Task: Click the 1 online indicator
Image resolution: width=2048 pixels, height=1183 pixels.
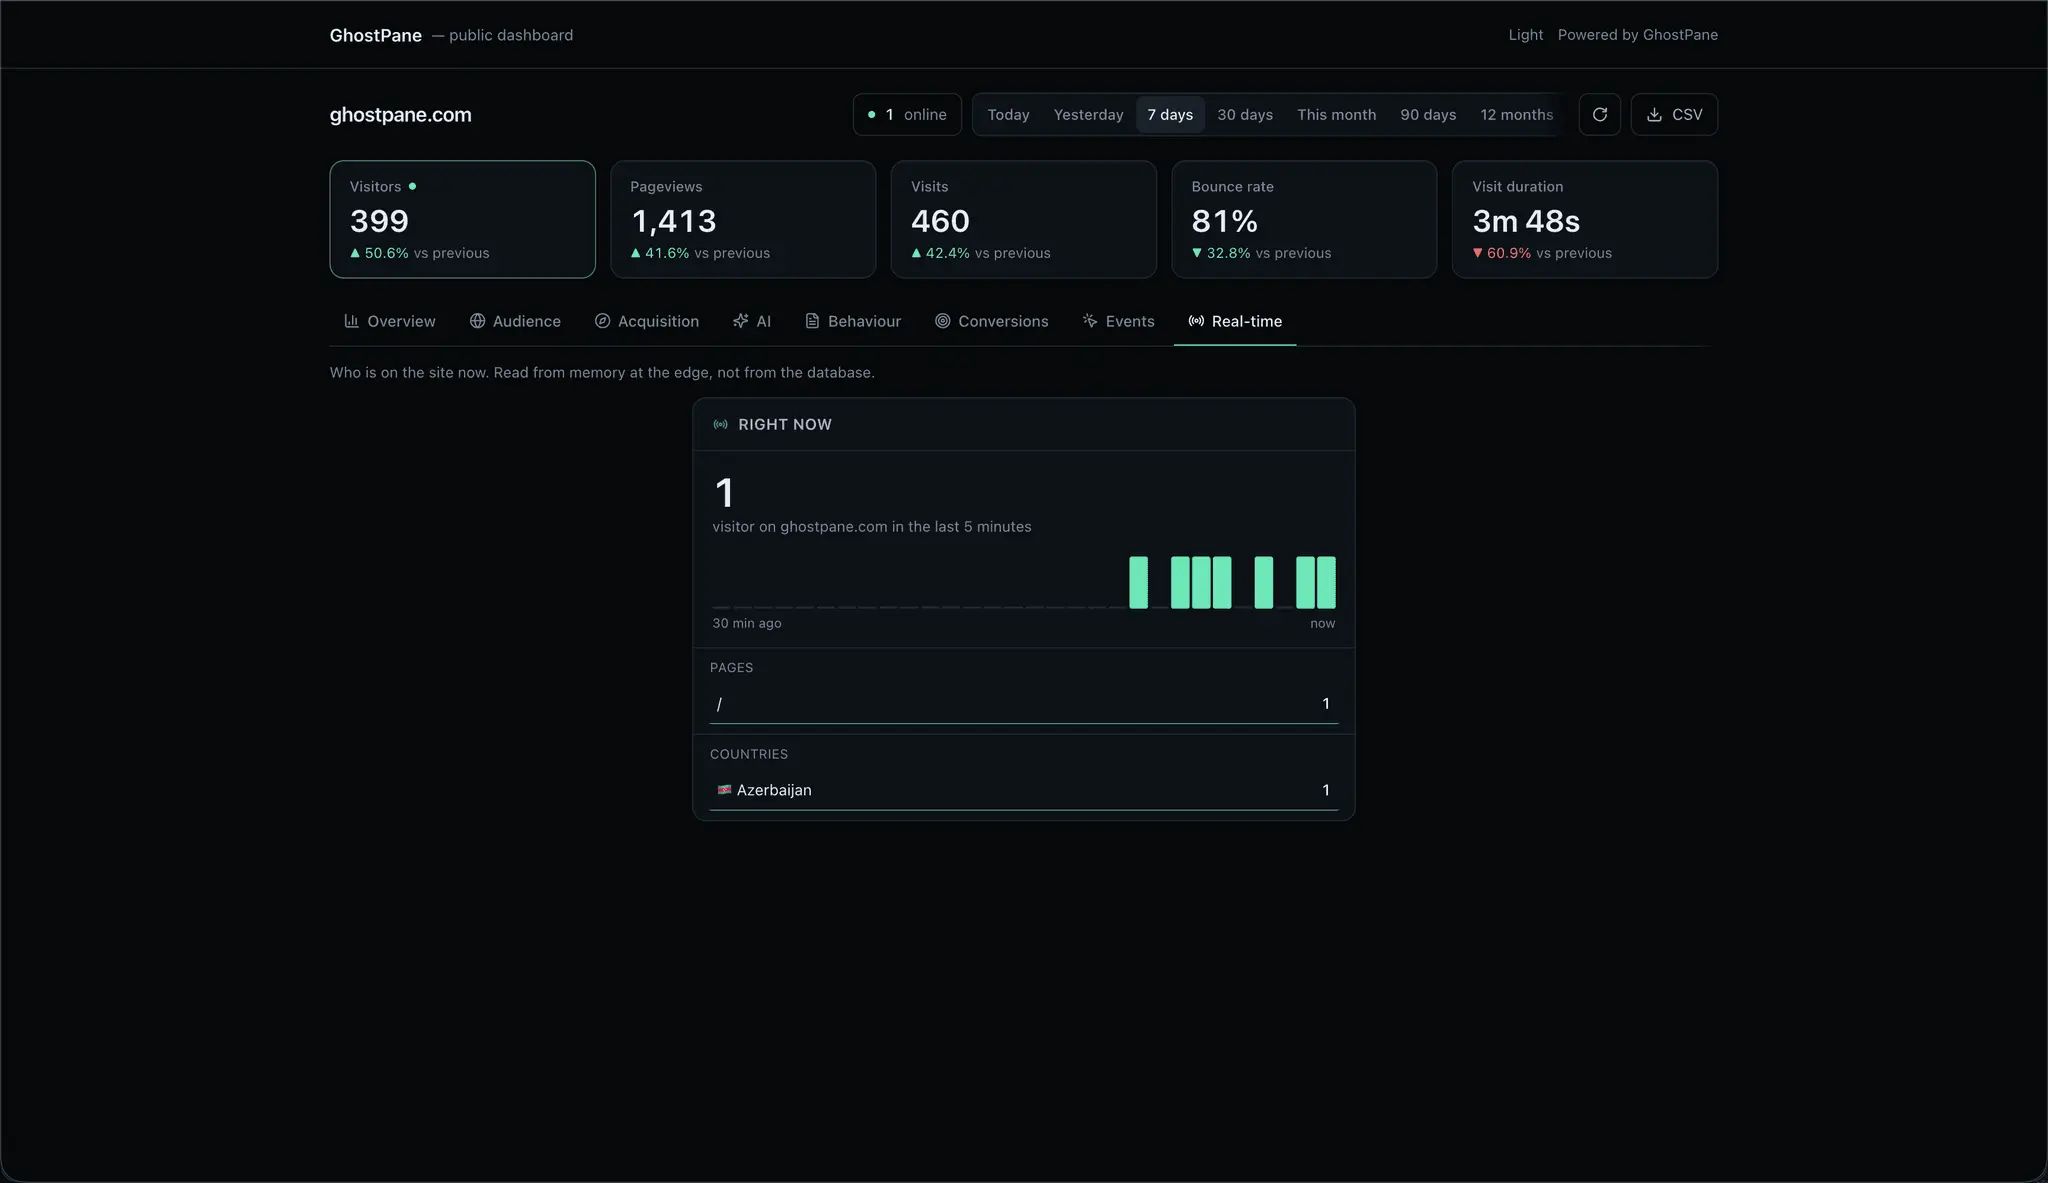Action: click(x=907, y=114)
